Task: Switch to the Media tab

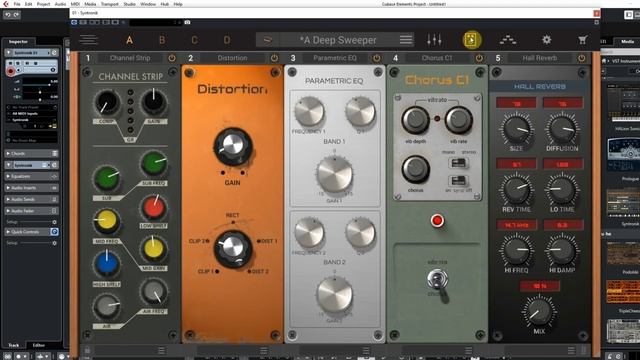Action: [627, 41]
